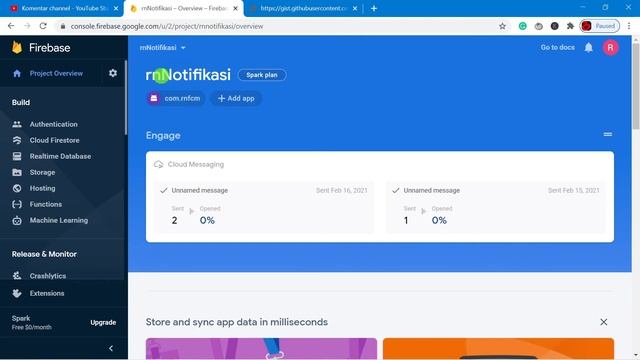This screenshot has width=640, height=360.
Task: Click the Authentication people icon
Action: pyautogui.click(x=17, y=124)
